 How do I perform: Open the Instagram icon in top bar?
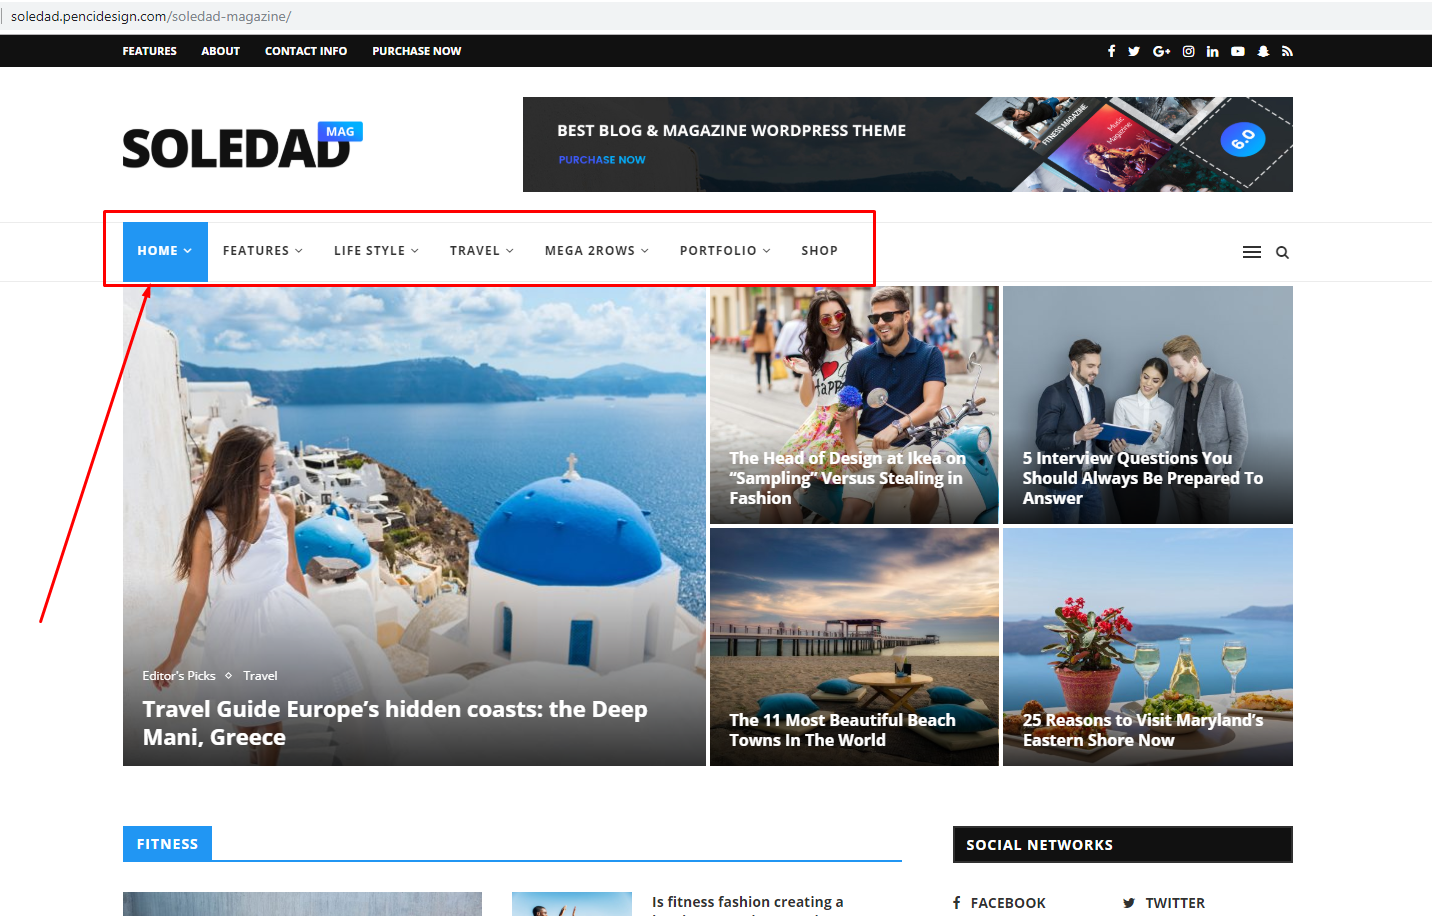[x=1188, y=51]
